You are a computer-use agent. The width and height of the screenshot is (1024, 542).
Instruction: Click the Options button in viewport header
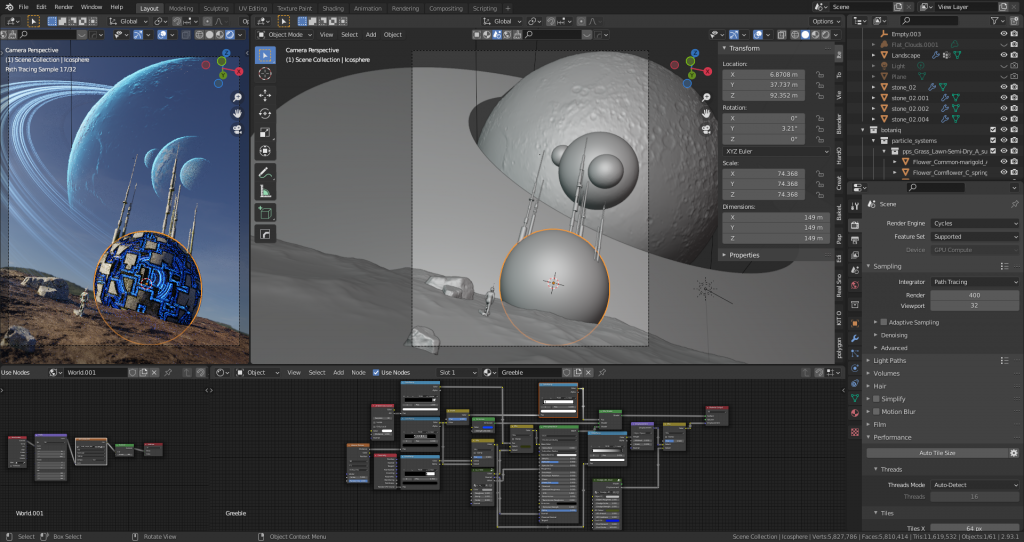(x=825, y=21)
